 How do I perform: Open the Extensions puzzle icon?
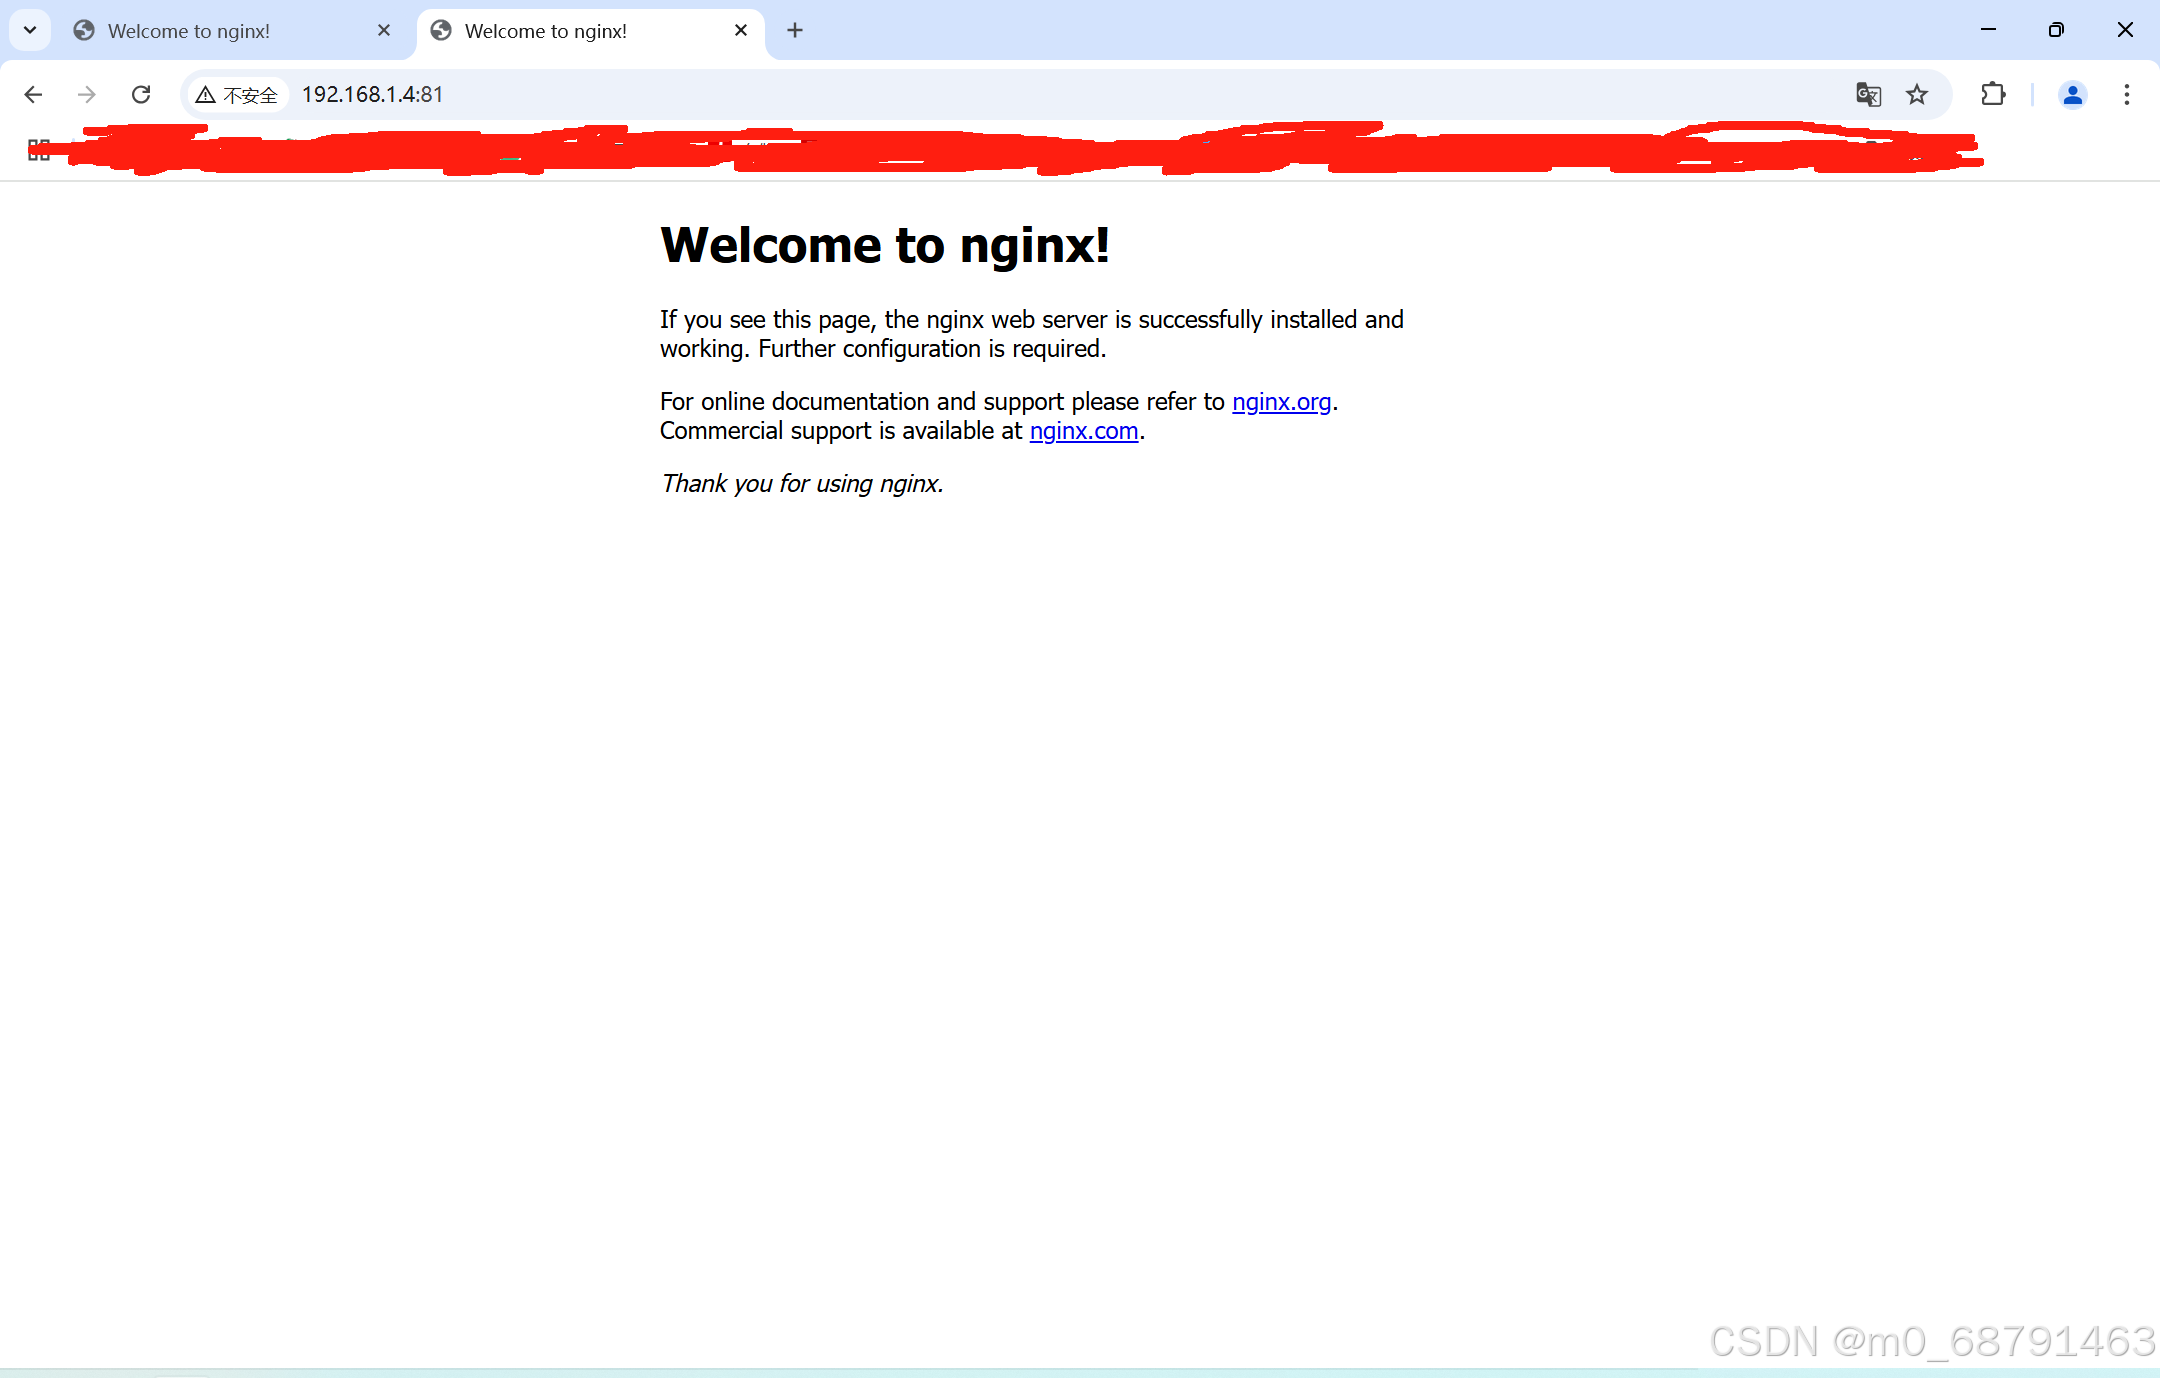1993,94
